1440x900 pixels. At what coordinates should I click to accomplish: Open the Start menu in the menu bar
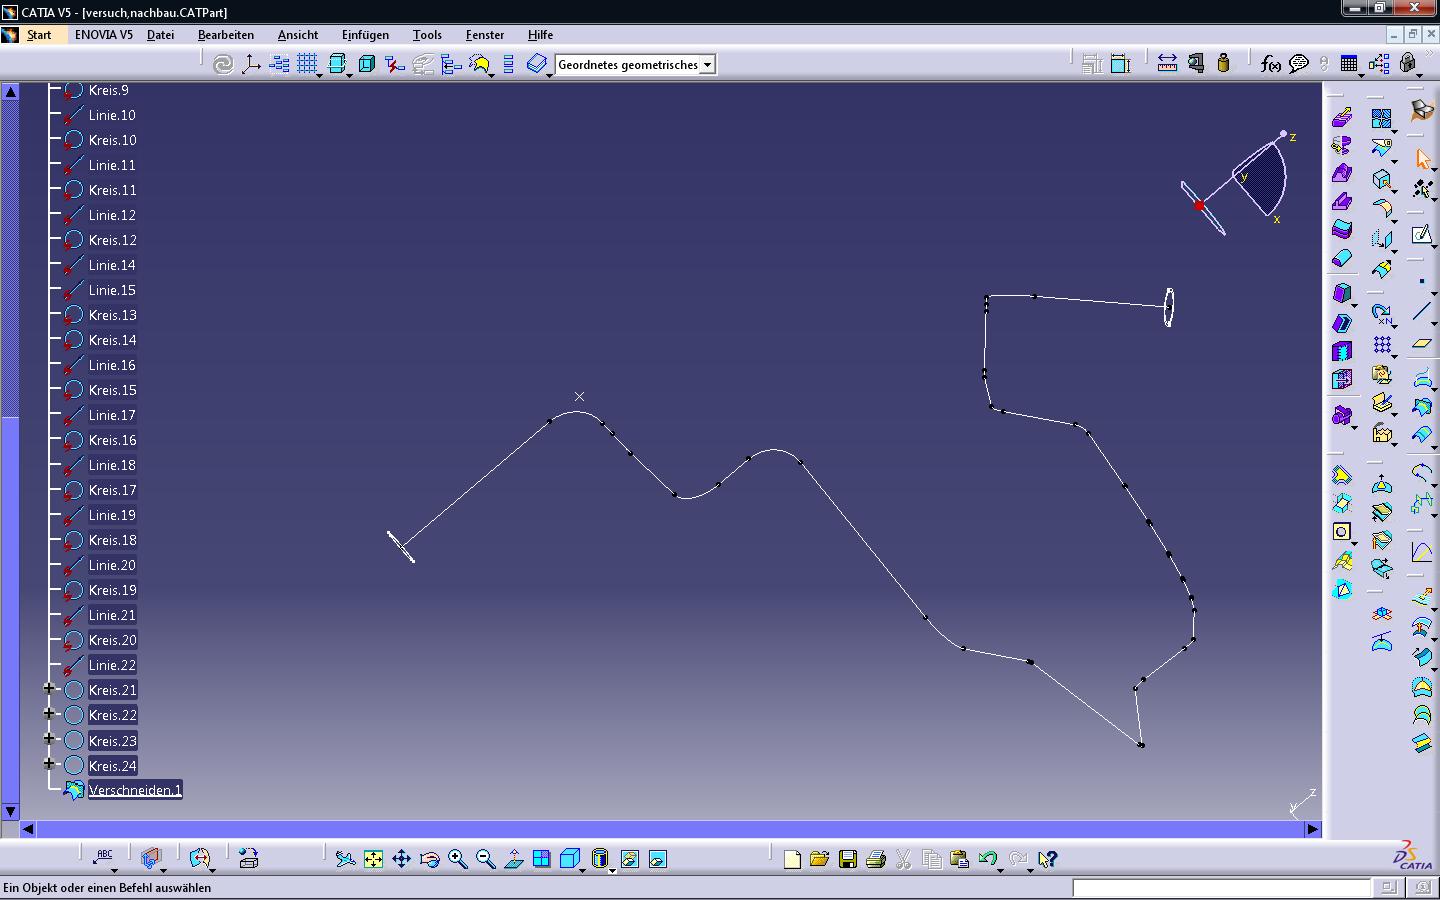pyautogui.click(x=39, y=35)
